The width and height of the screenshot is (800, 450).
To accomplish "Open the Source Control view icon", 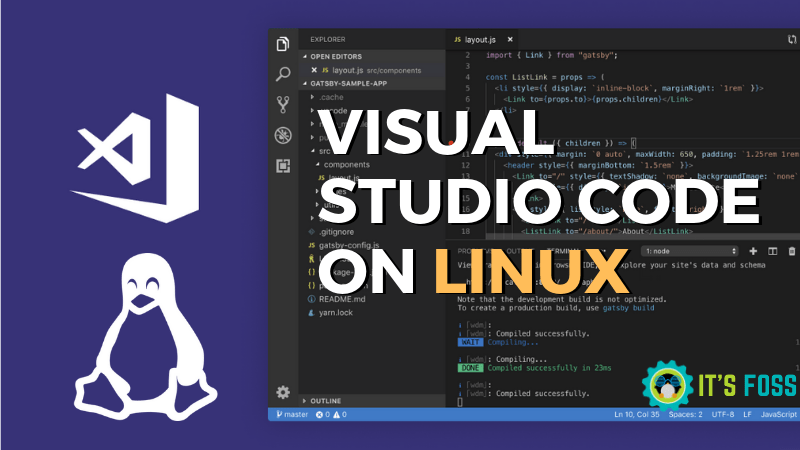I will 283,105.
